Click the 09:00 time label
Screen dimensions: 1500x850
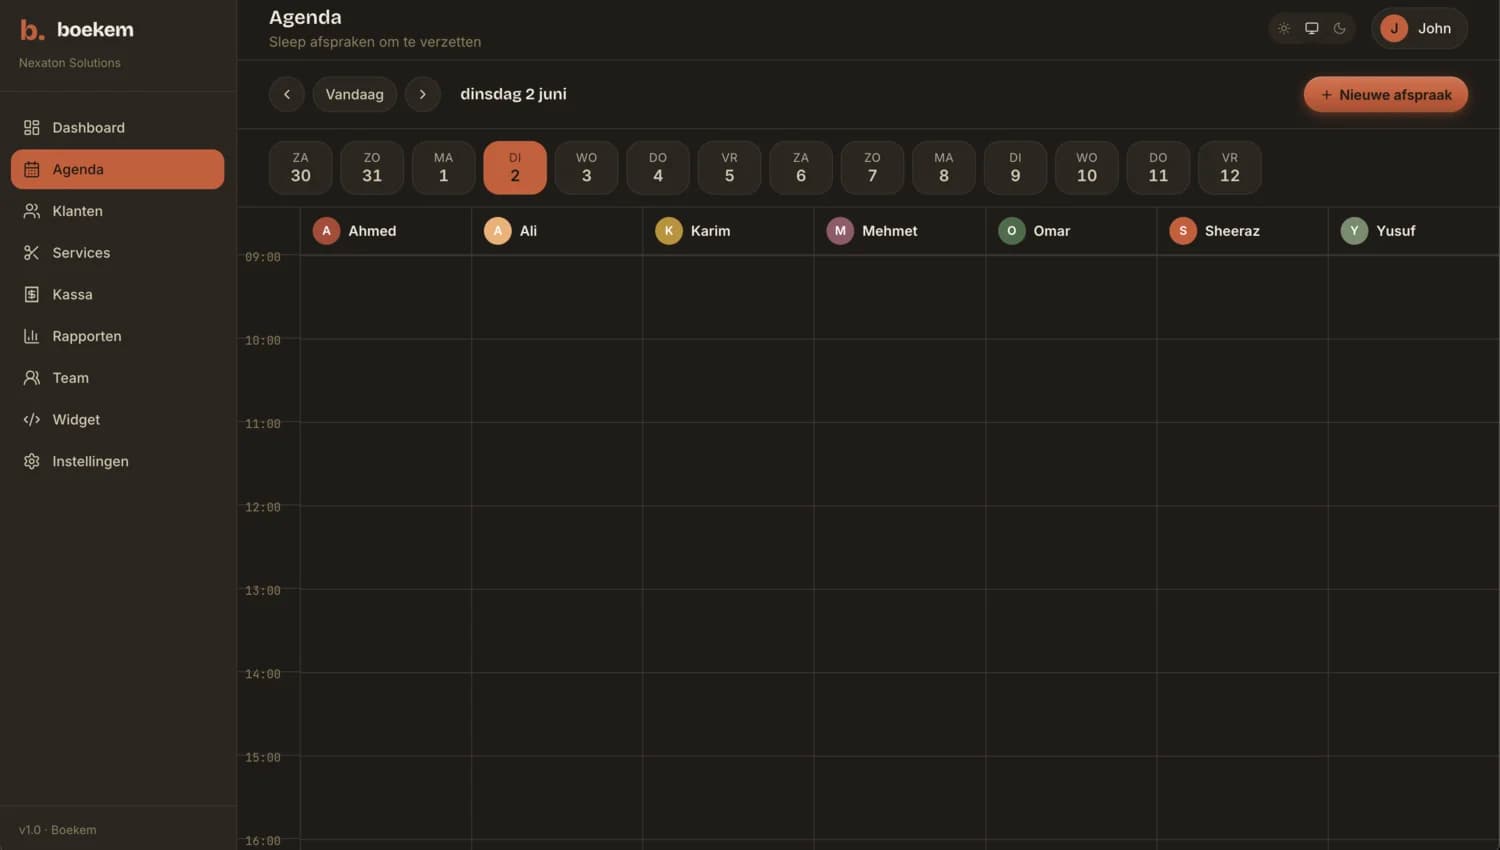pyautogui.click(x=263, y=257)
